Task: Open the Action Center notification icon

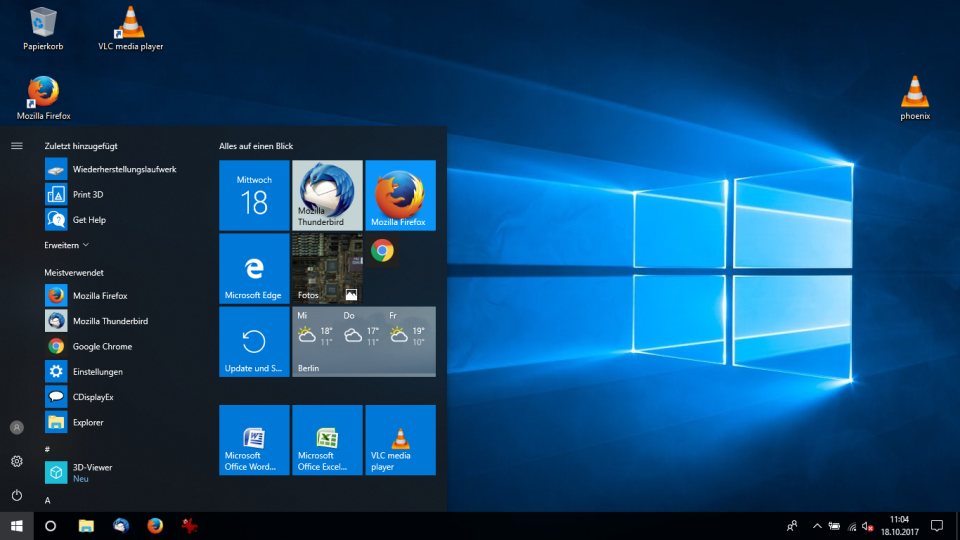Action: [937, 526]
